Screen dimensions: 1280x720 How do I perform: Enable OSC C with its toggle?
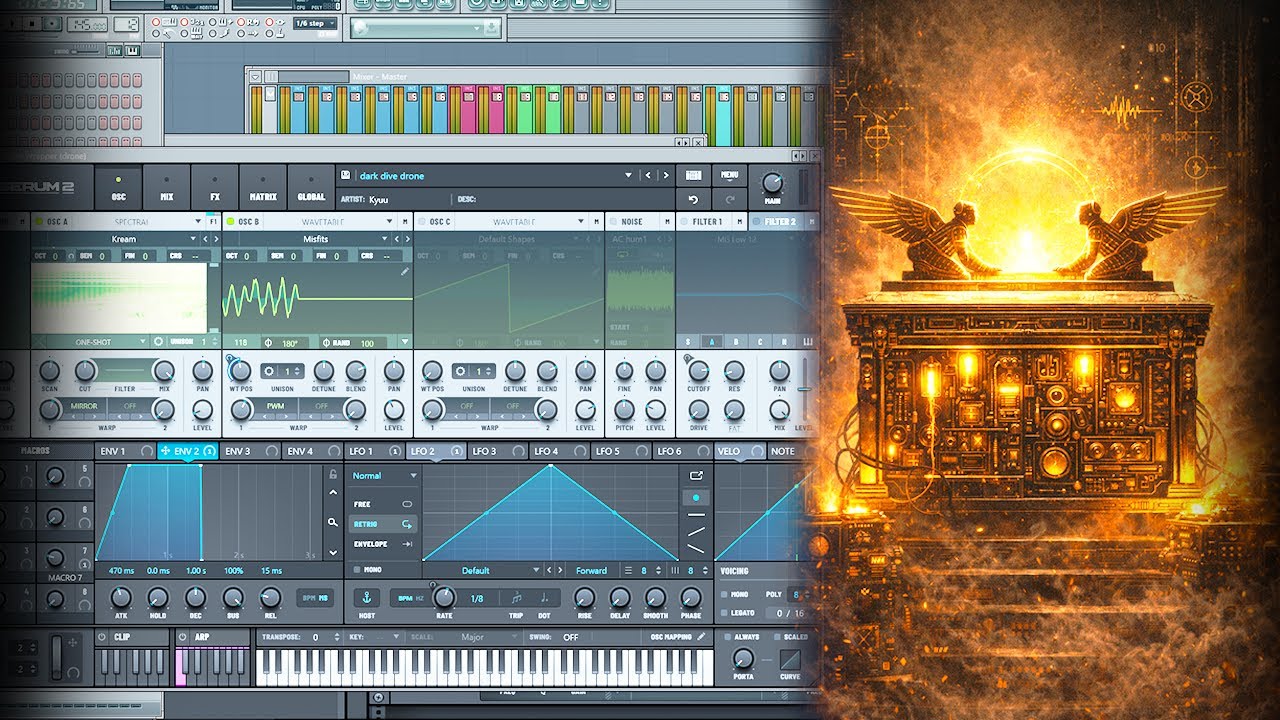[421, 221]
